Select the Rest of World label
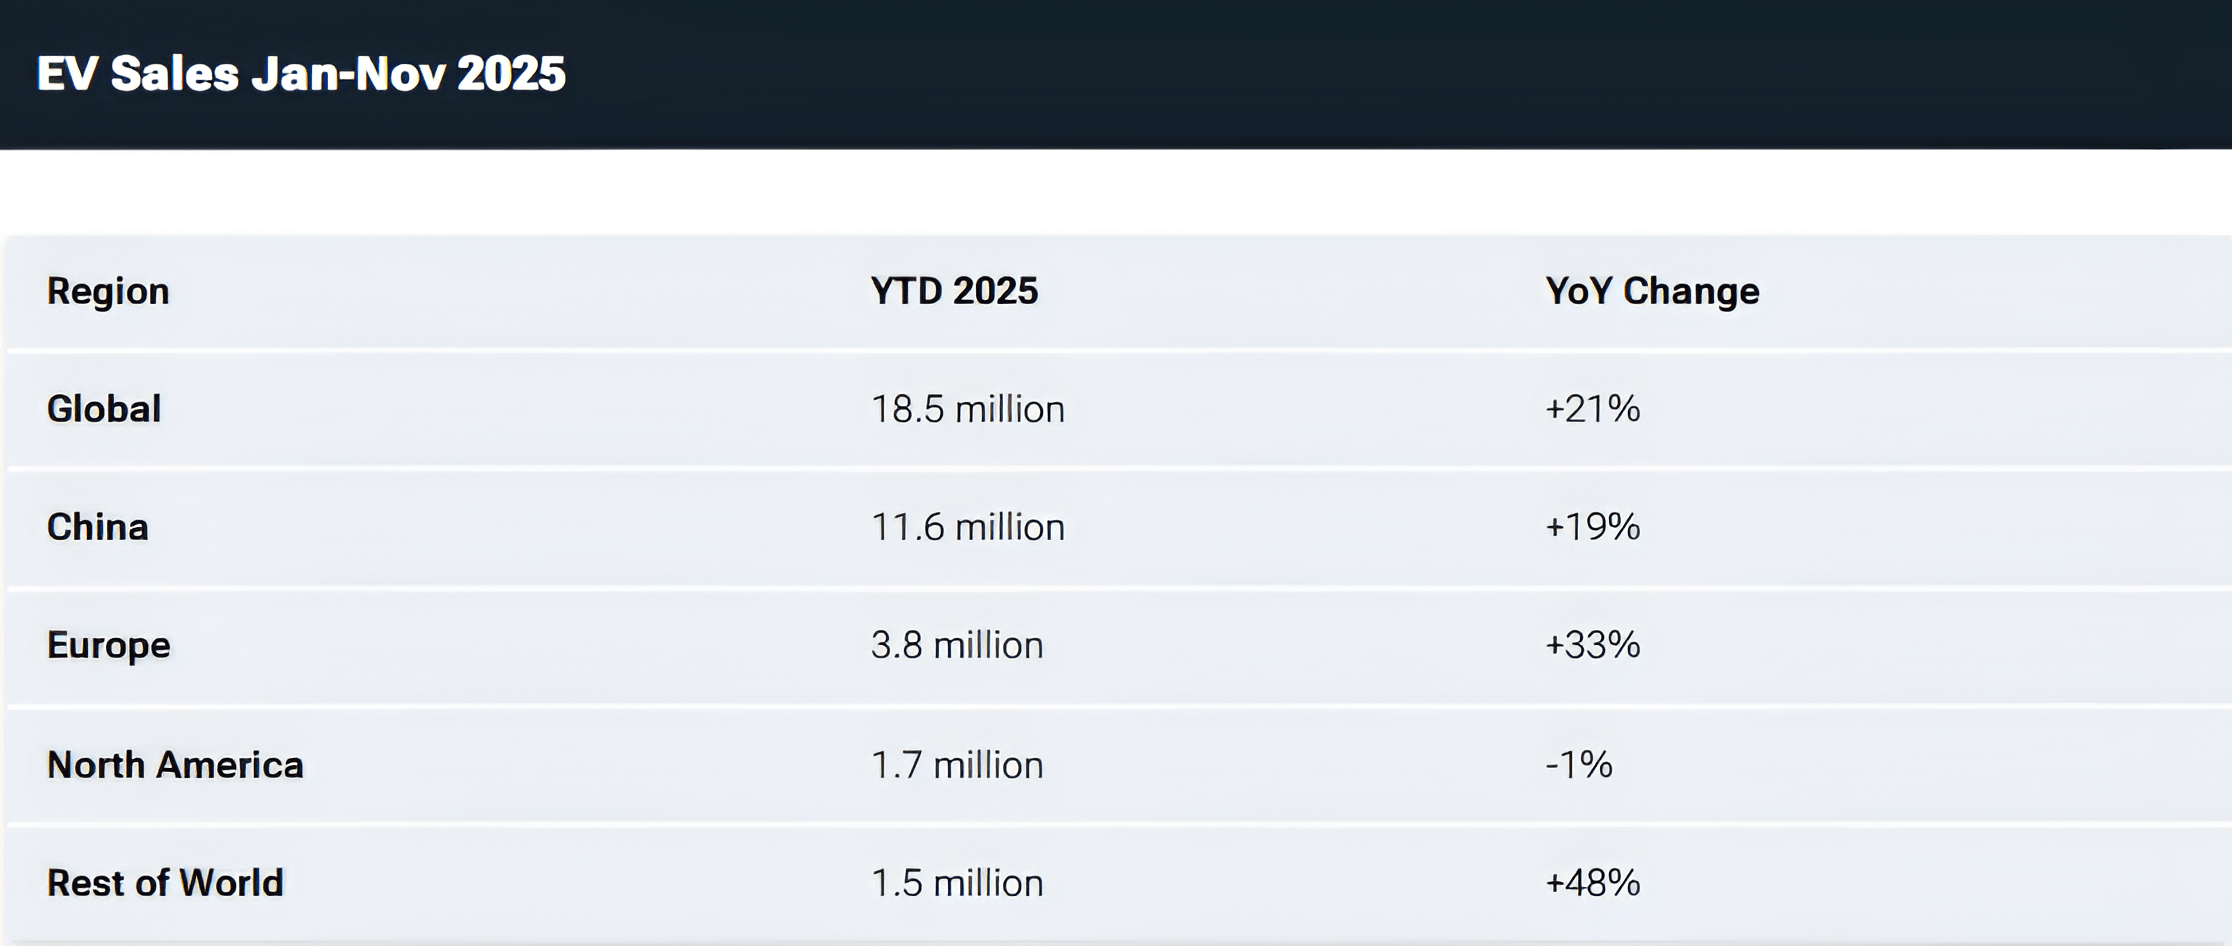The height and width of the screenshot is (946, 2232). coord(165,883)
